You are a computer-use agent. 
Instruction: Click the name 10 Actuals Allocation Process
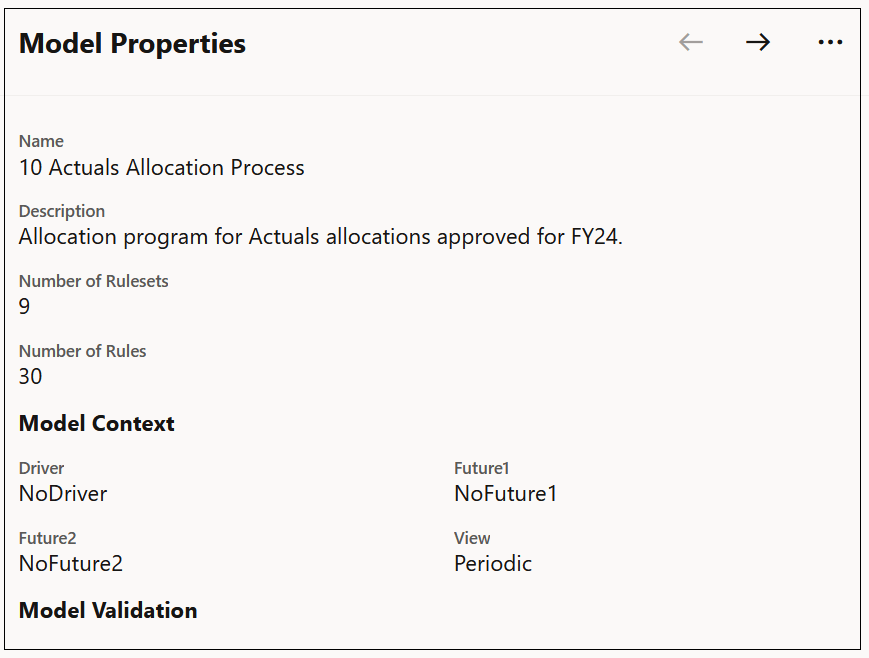tap(161, 167)
